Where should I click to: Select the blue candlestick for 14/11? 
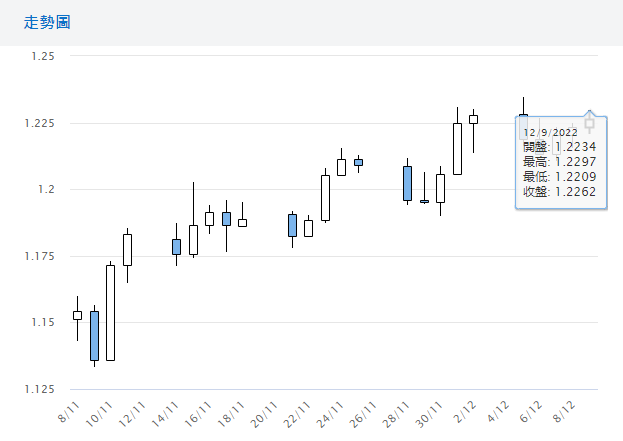[x=176, y=246]
